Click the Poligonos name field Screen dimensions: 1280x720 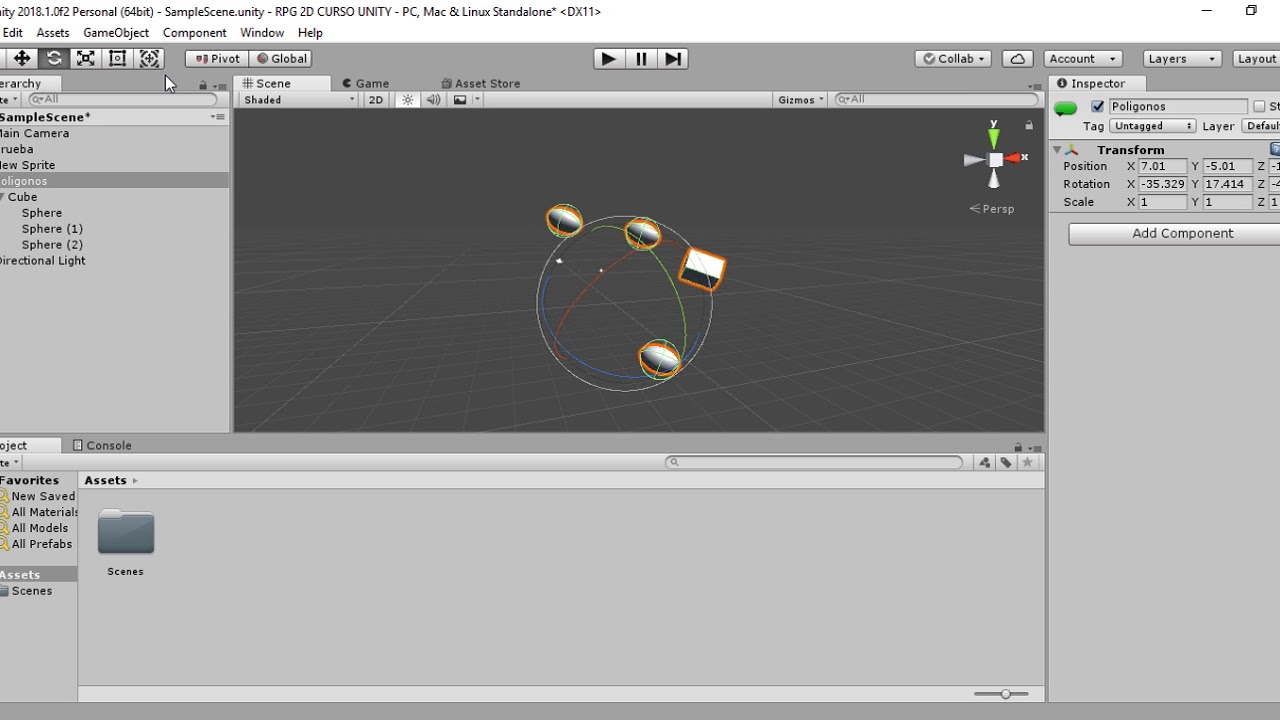click(x=1178, y=106)
